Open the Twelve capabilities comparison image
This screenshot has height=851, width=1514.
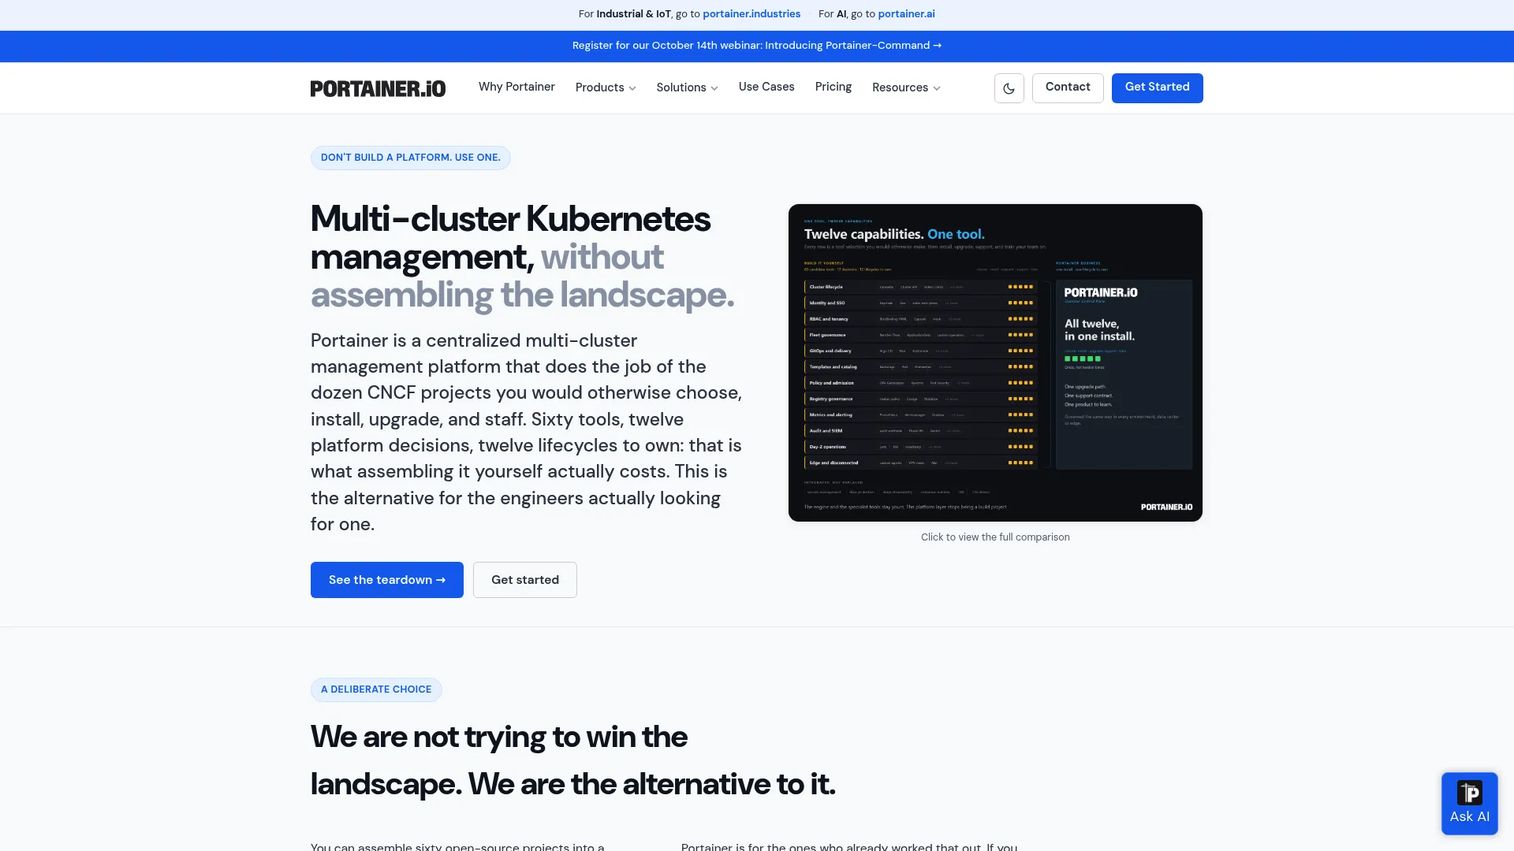tap(995, 363)
